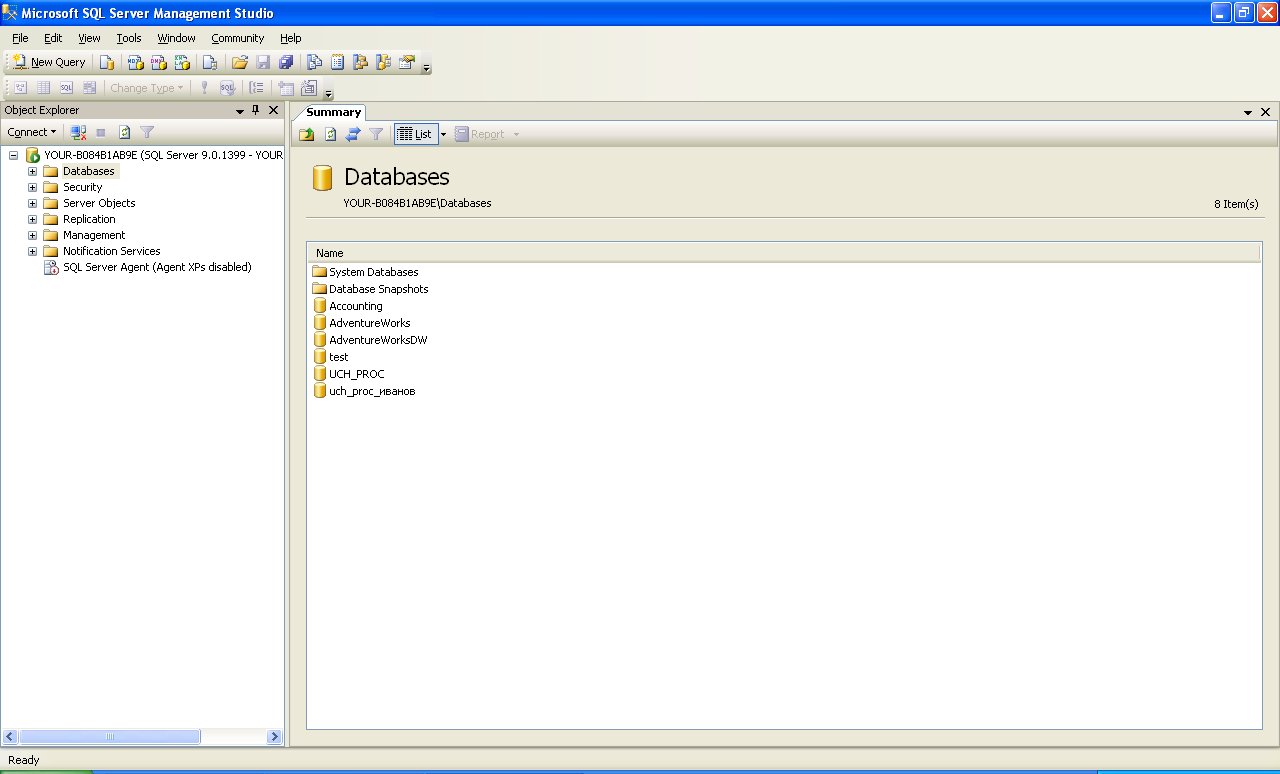Open an Analysis Services DMX Query
Screen dimensions: 1280x774
coord(159,62)
